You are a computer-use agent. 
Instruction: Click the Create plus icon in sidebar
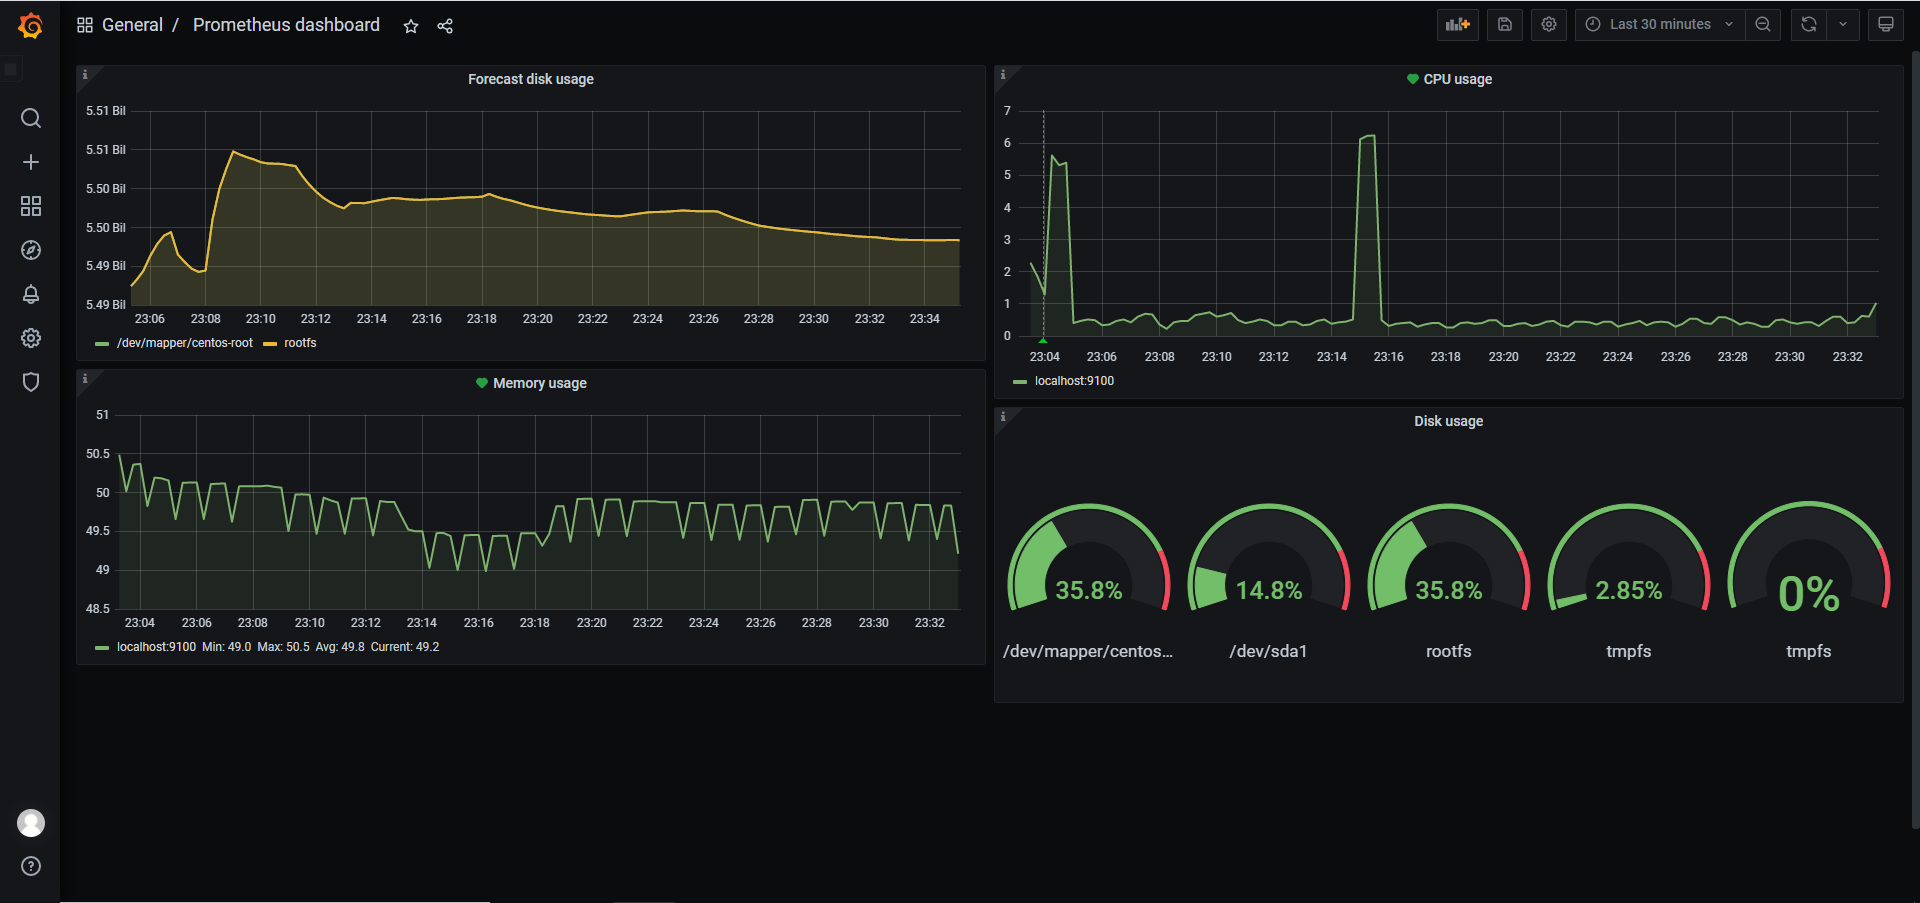pyautogui.click(x=31, y=162)
